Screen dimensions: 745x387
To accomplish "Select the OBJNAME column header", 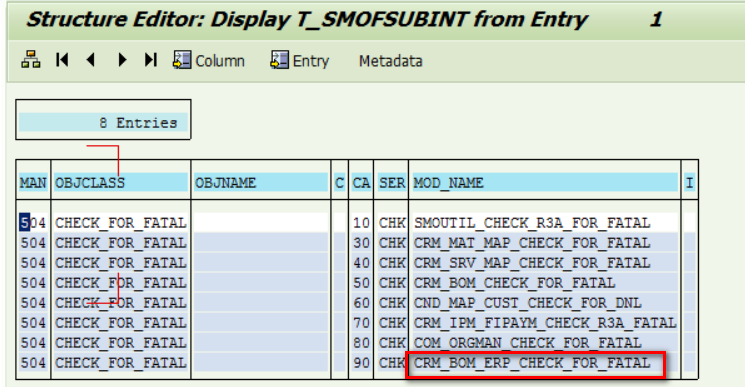I will click(x=261, y=183).
